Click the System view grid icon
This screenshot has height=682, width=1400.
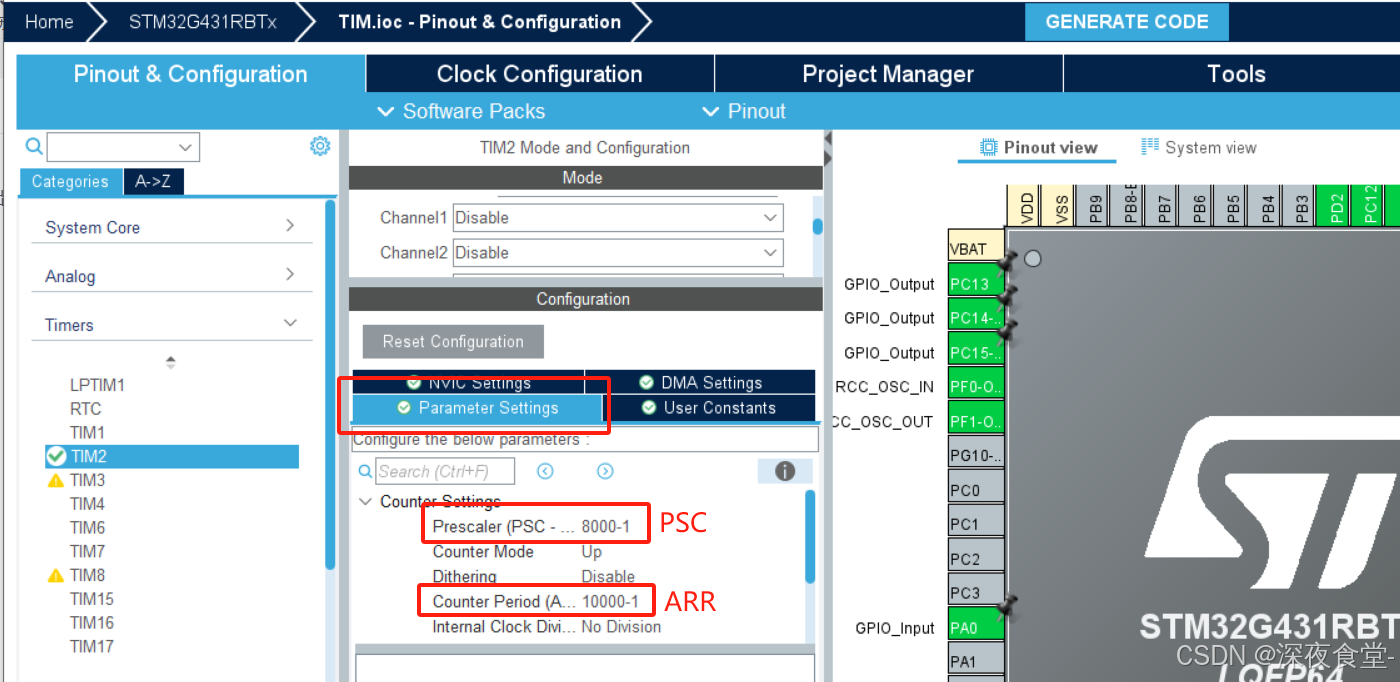[1150, 147]
